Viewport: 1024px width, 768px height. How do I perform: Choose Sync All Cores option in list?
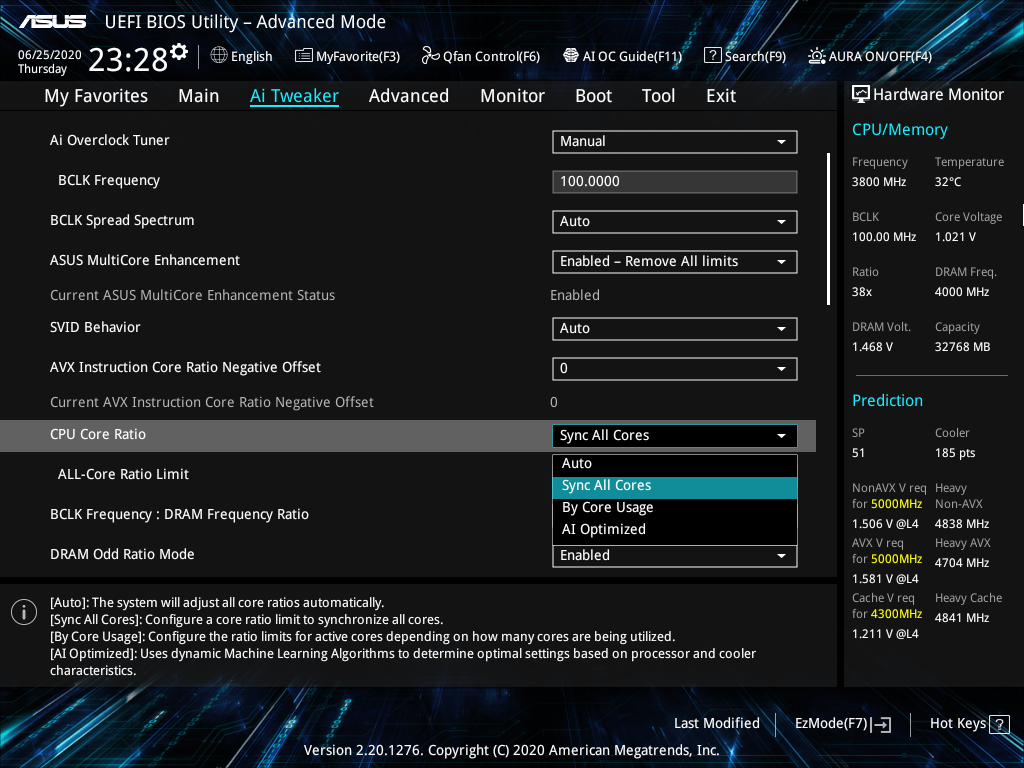pos(675,486)
